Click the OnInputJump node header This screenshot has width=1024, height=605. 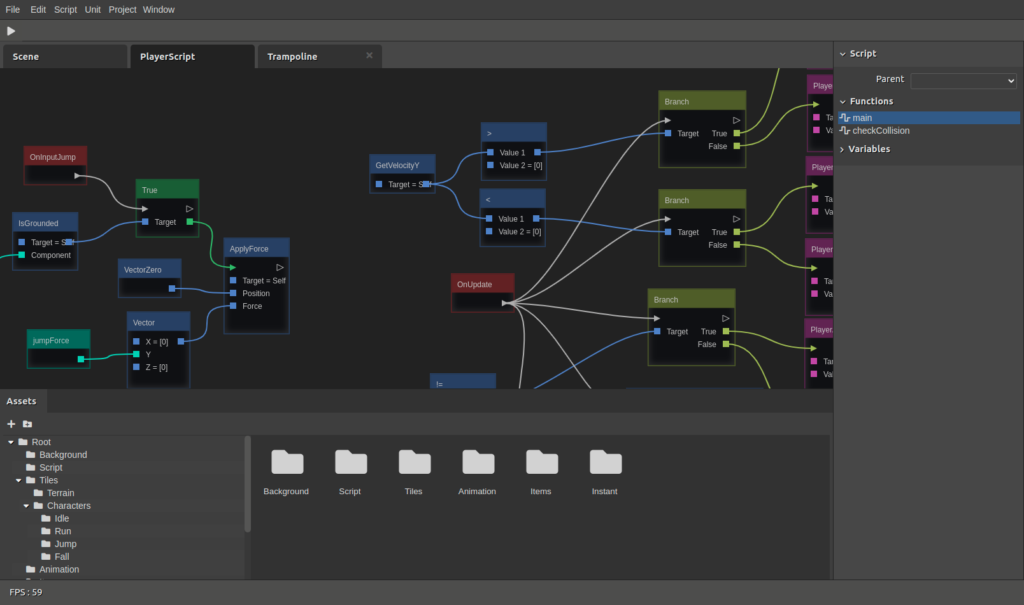tap(55, 157)
